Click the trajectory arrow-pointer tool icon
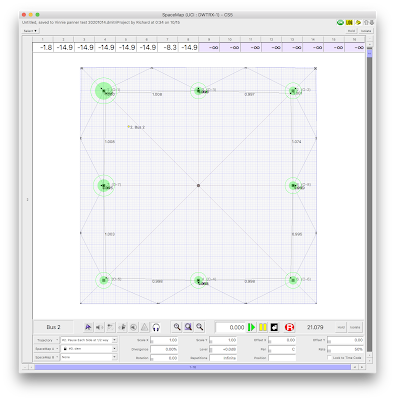Image resolution: width=395 pixels, height=400 pixels. 88,327
